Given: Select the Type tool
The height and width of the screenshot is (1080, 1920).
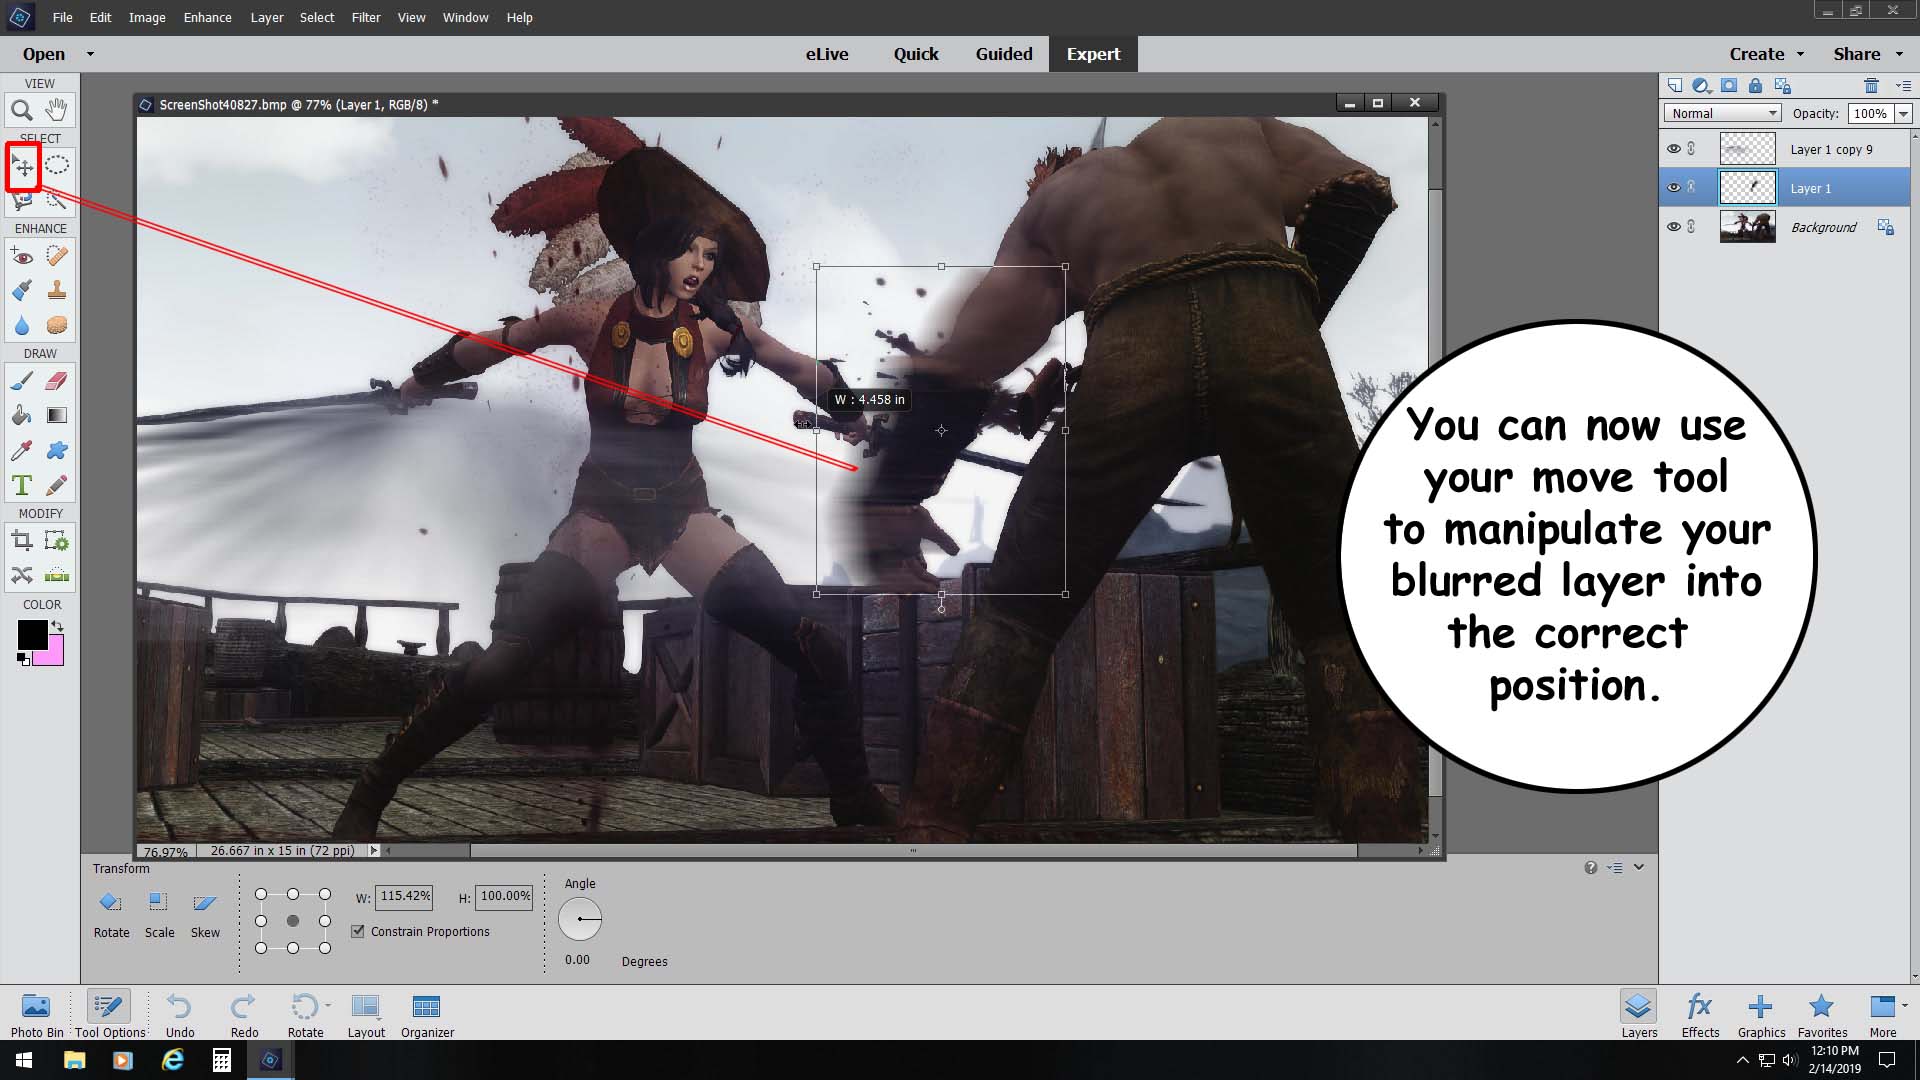Looking at the screenshot, I should 21,485.
